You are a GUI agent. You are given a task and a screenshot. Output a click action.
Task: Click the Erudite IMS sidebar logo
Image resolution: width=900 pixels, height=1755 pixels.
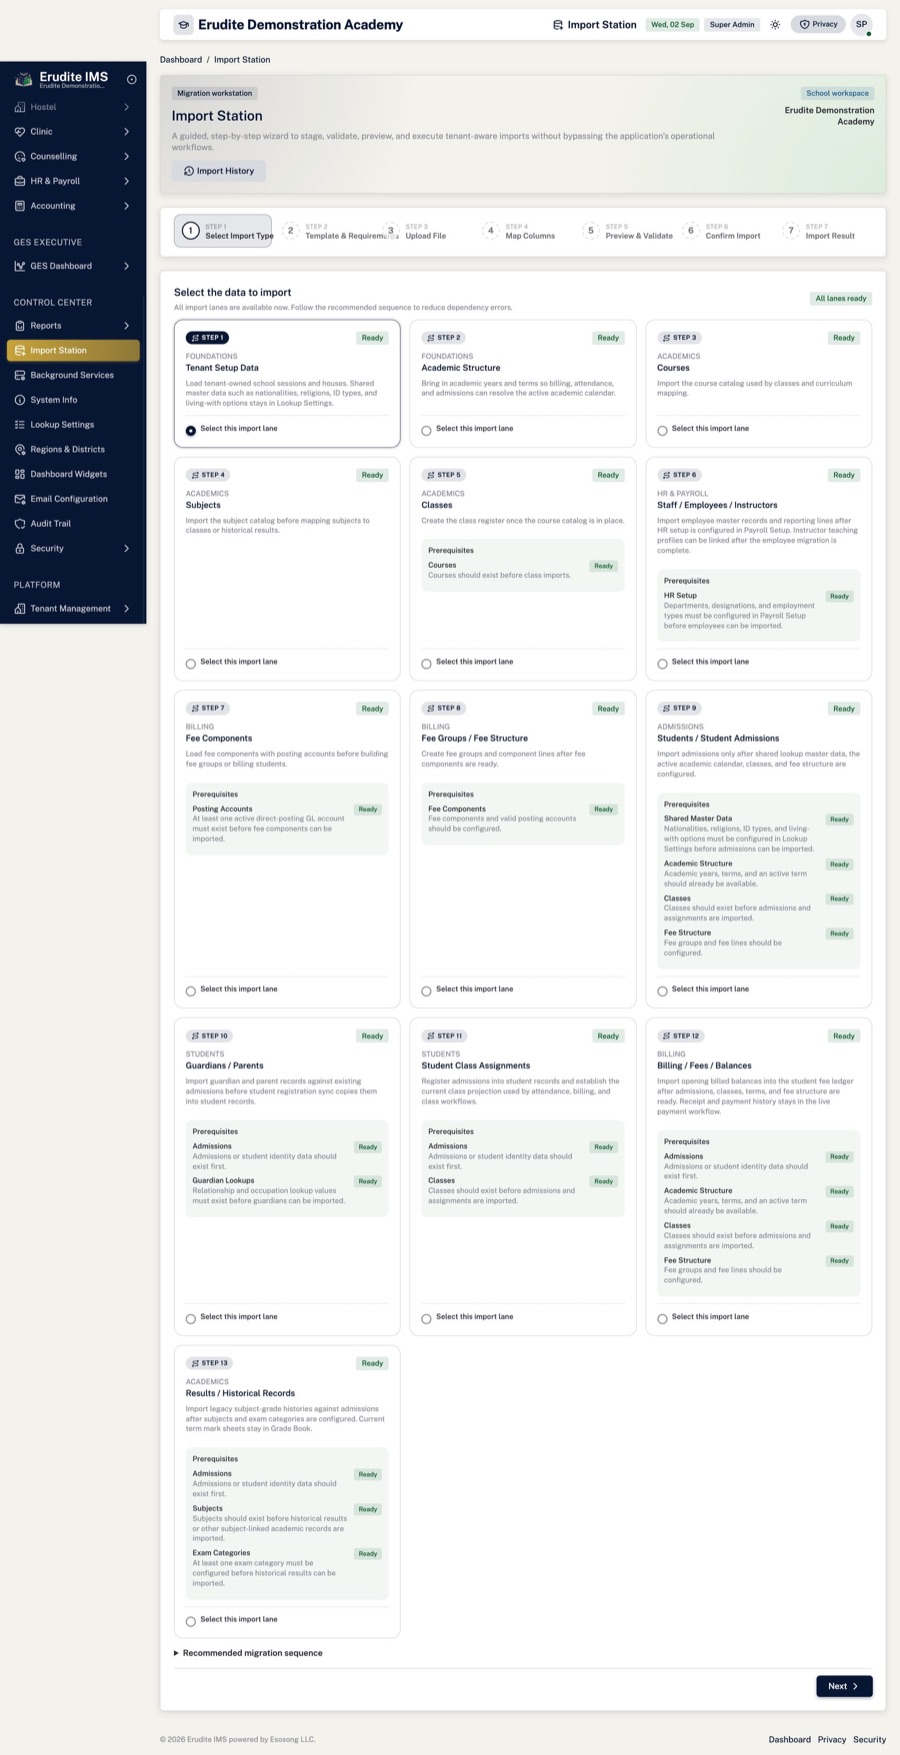click(x=23, y=79)
